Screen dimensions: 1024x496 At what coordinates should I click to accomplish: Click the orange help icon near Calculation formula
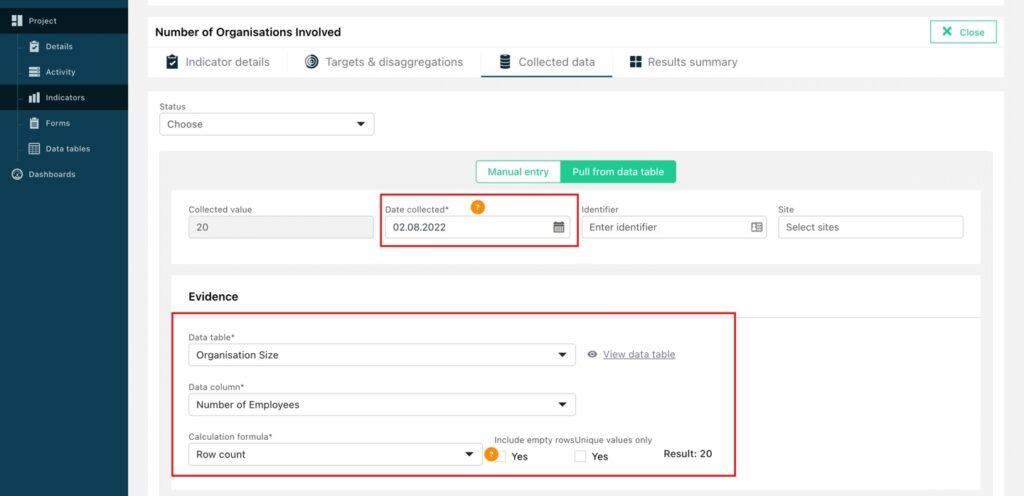click(x=491, y=454)
